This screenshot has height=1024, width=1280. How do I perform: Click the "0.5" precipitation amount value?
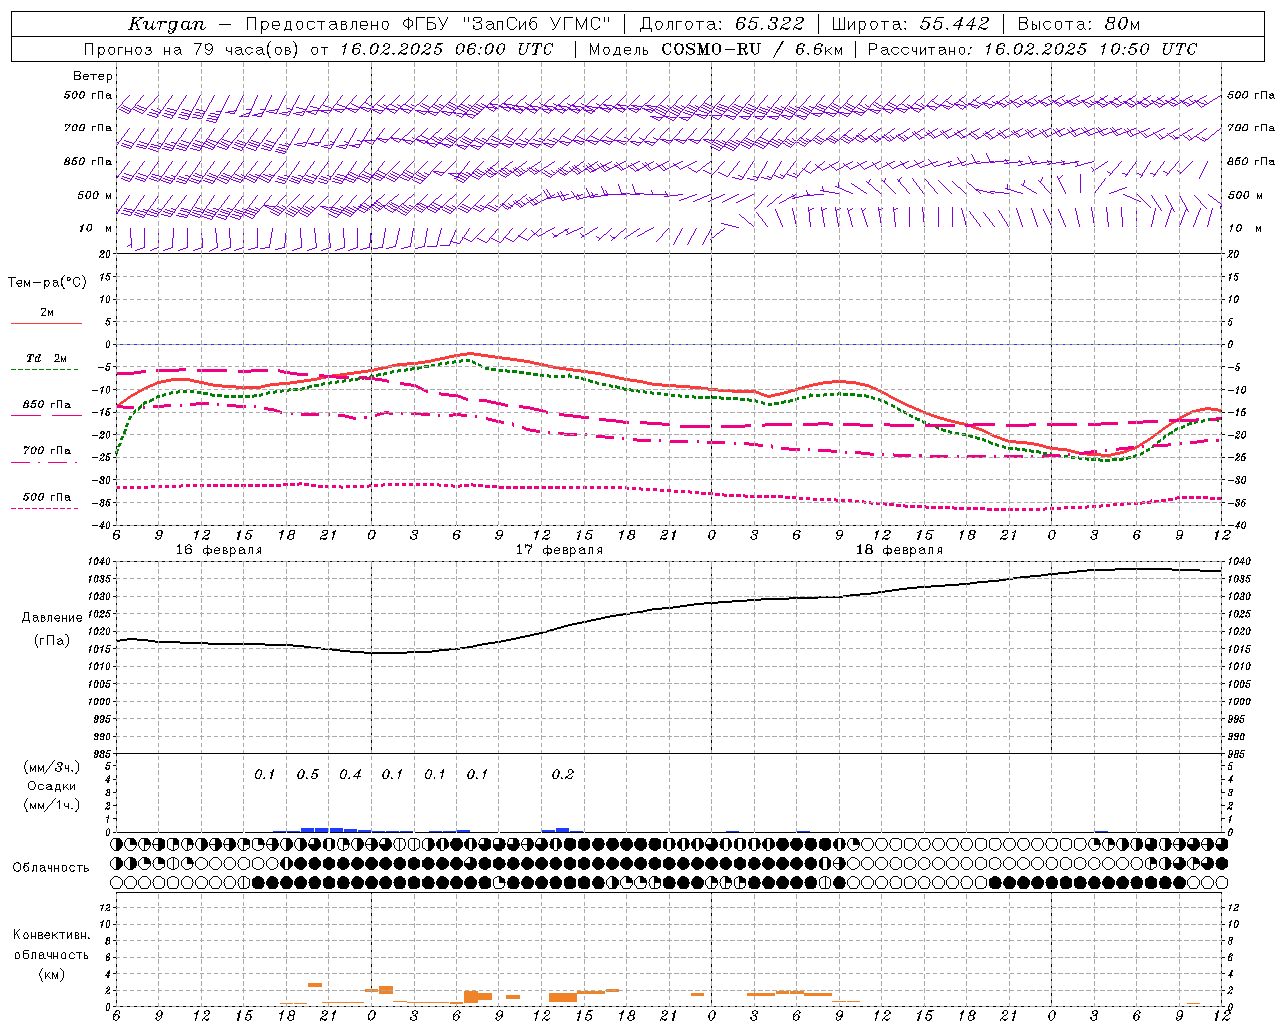[308, 775]
